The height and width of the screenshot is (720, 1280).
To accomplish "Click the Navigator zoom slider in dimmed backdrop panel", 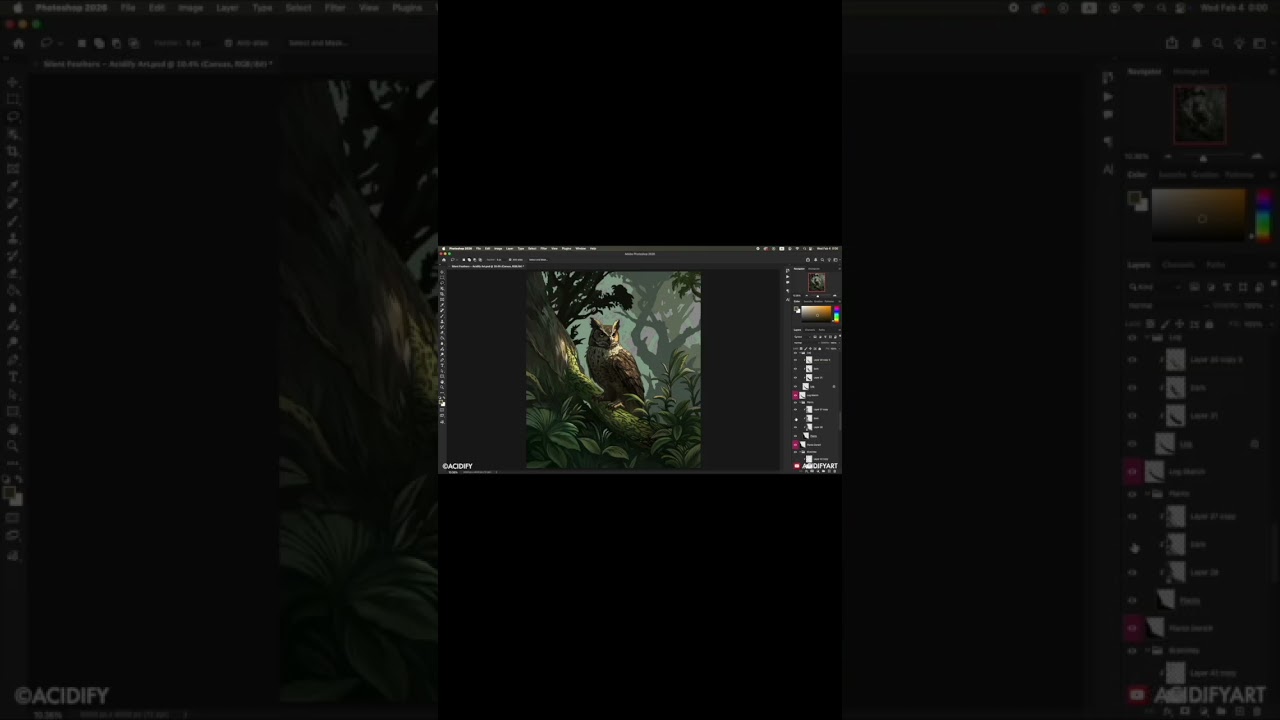I will point(1203,157).
